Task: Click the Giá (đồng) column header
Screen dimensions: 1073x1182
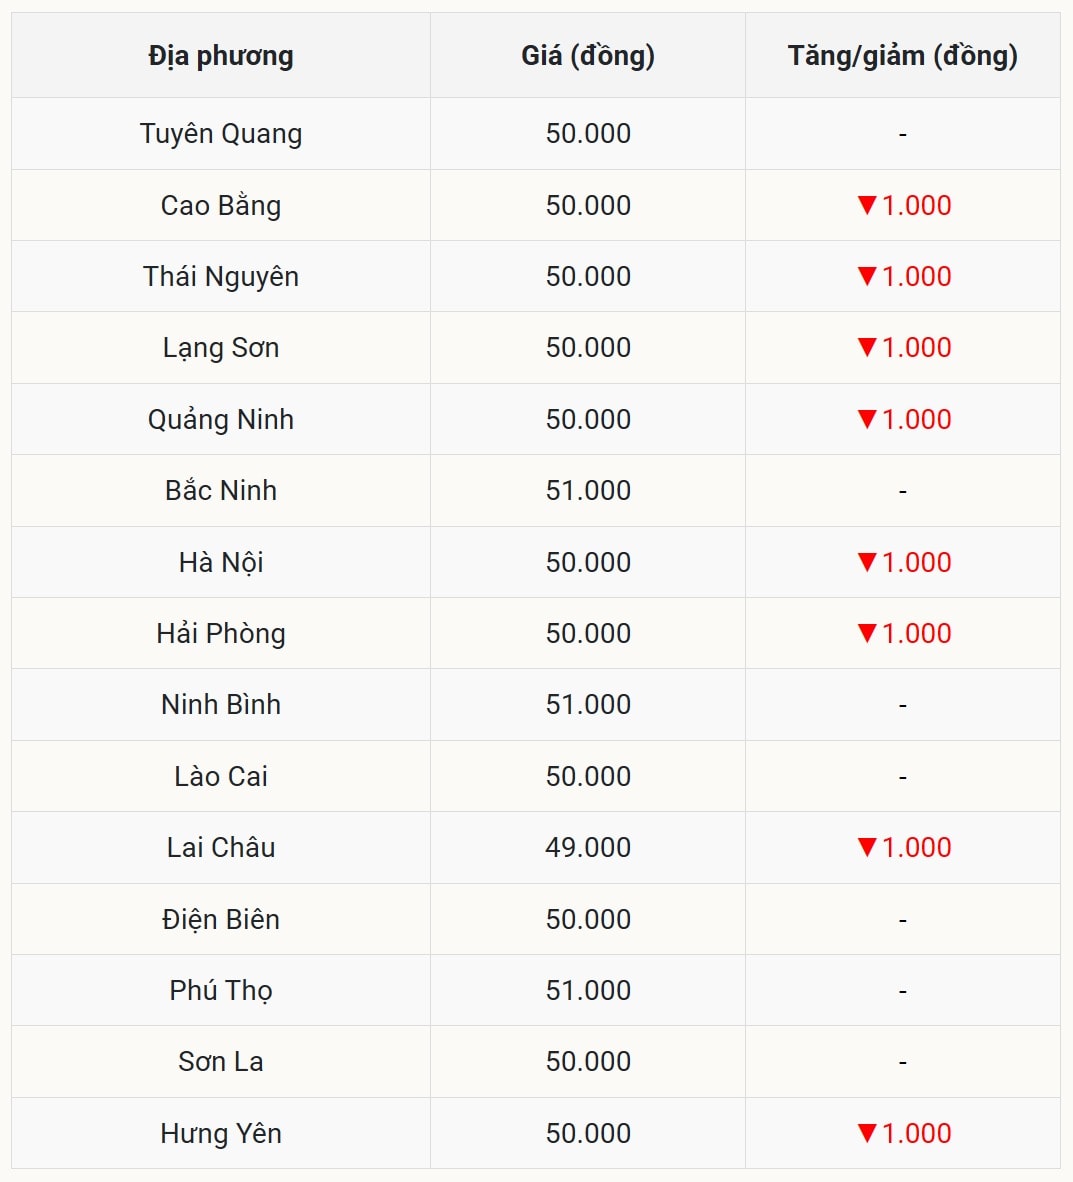Action: 588,56
